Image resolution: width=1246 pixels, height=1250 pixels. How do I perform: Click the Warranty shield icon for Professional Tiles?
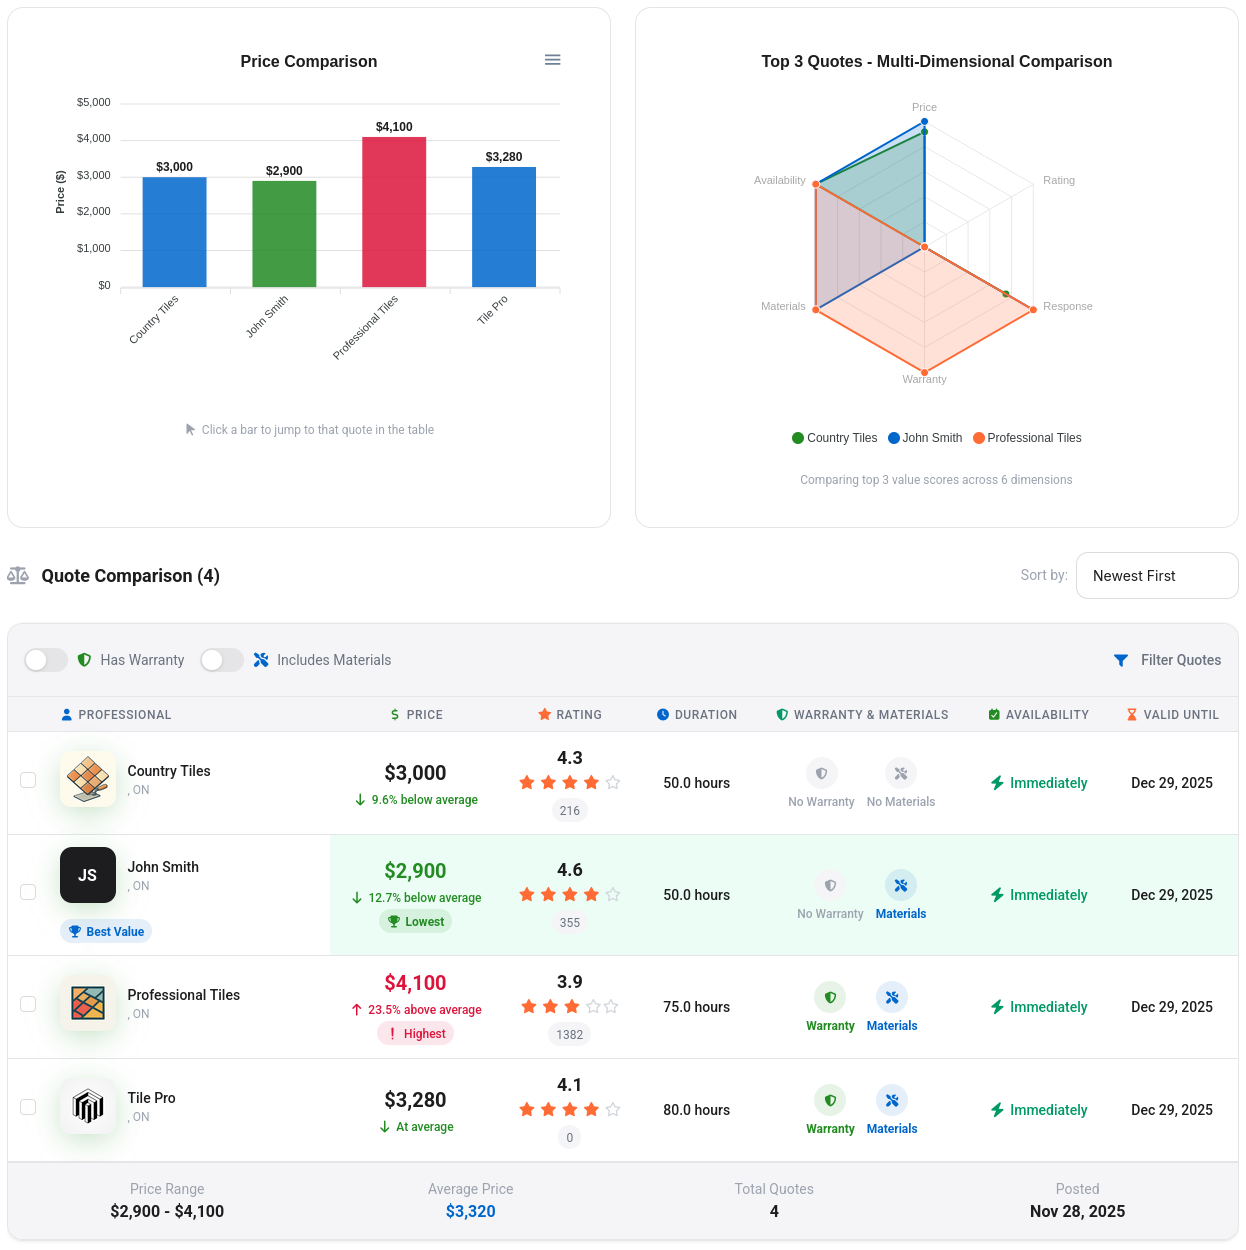point(830,997)
